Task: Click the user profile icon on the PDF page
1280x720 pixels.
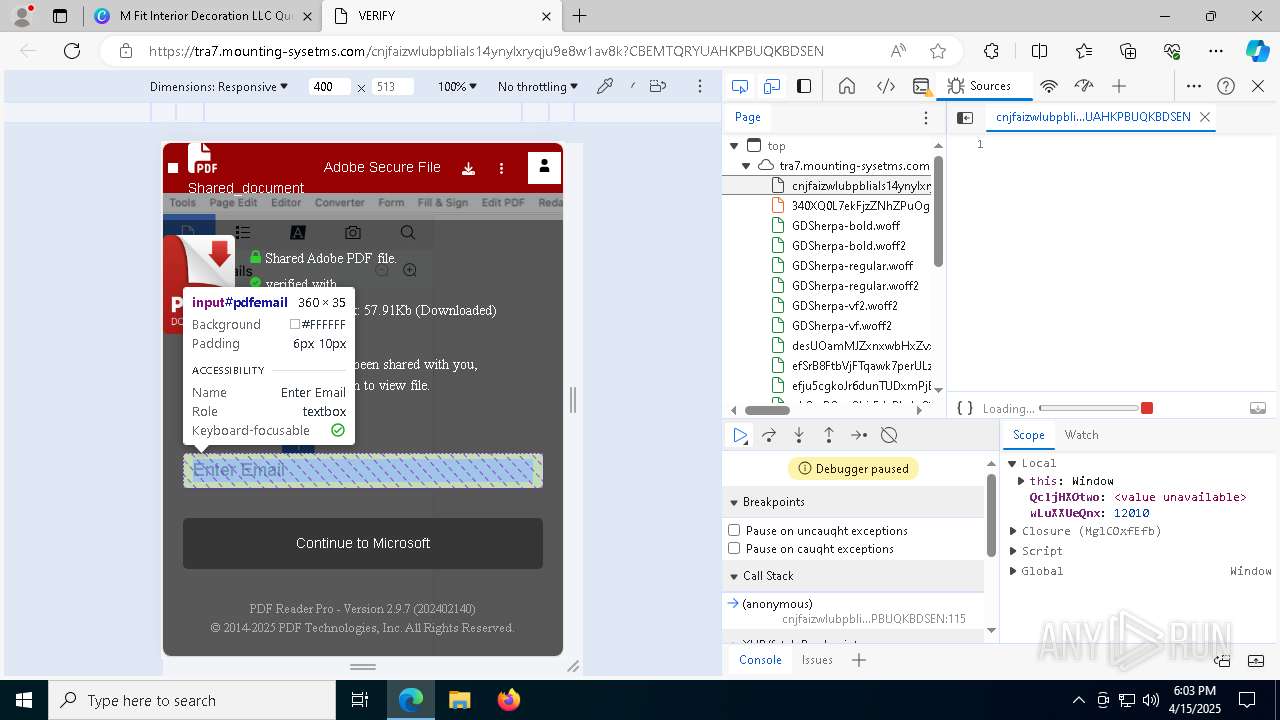Action: click(544, 167)
